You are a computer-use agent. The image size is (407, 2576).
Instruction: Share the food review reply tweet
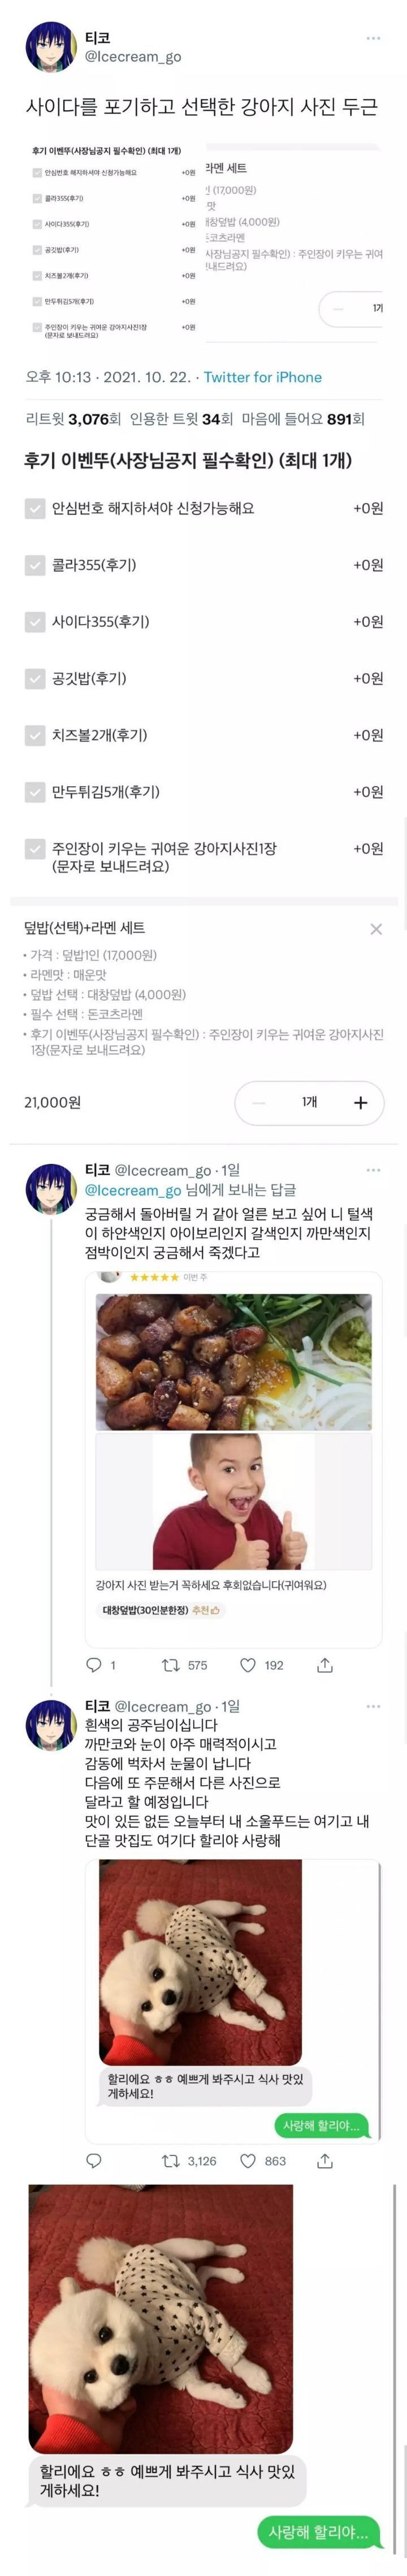(325, 1664)
